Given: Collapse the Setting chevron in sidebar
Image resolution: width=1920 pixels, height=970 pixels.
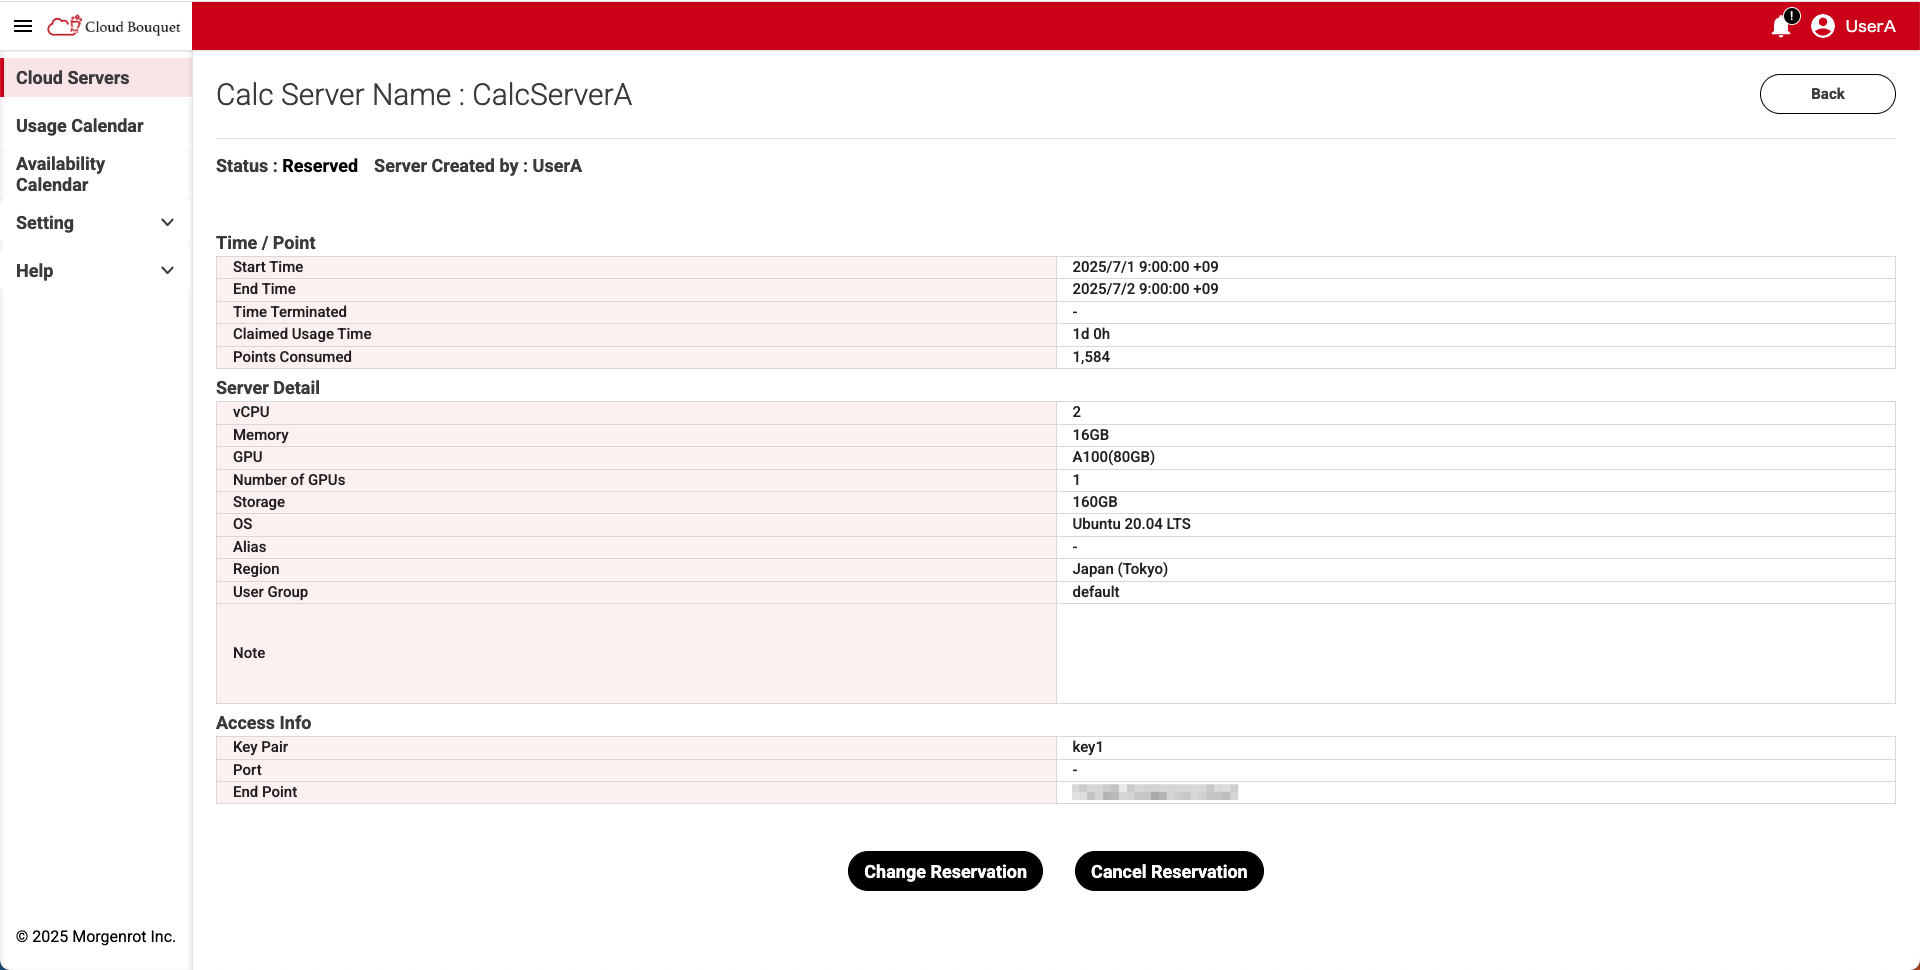Looking at the screenshot, I should click(167, 222).
